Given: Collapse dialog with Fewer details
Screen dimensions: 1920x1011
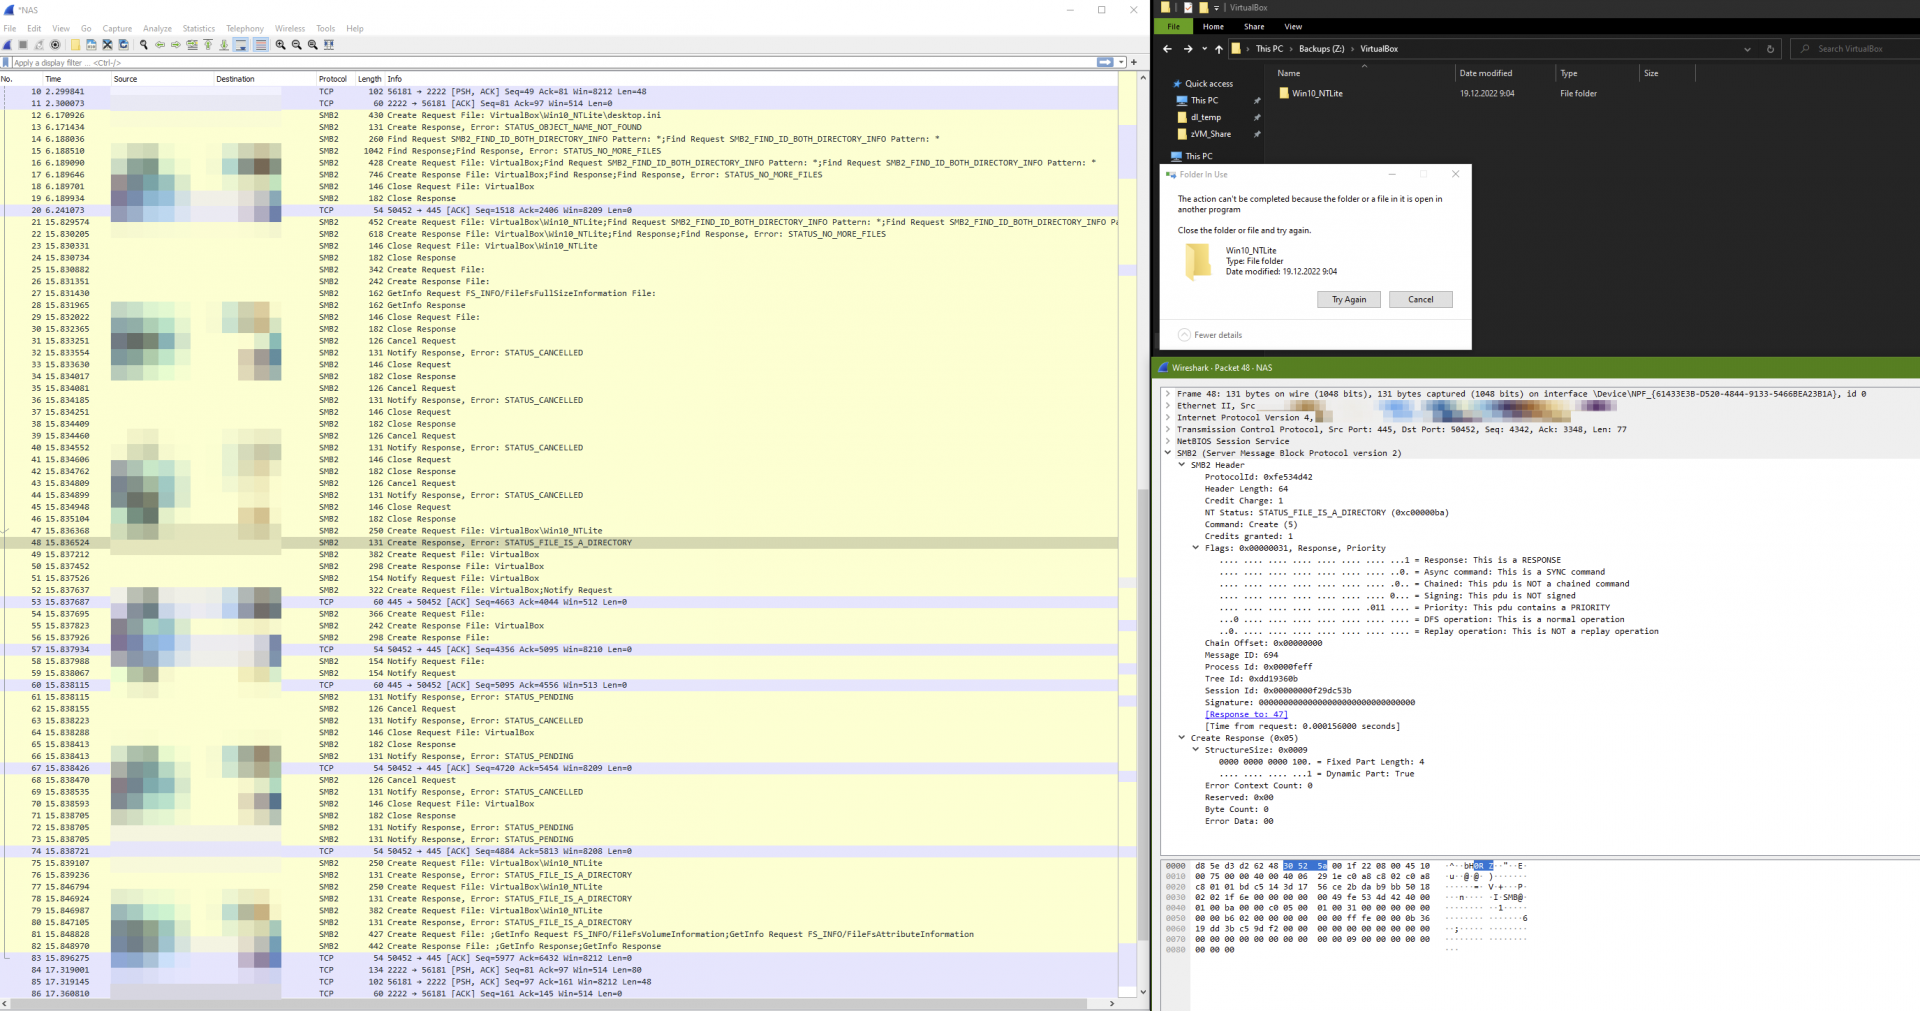Looking at the screenshot, I should point(1210,335).
